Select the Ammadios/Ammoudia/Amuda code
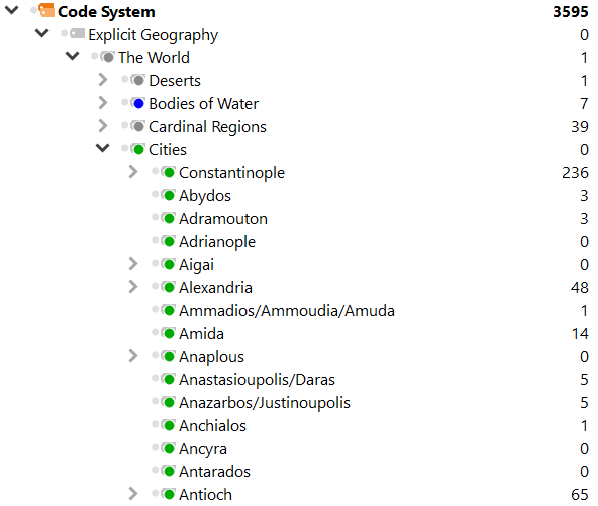 (x=287, y=311)
